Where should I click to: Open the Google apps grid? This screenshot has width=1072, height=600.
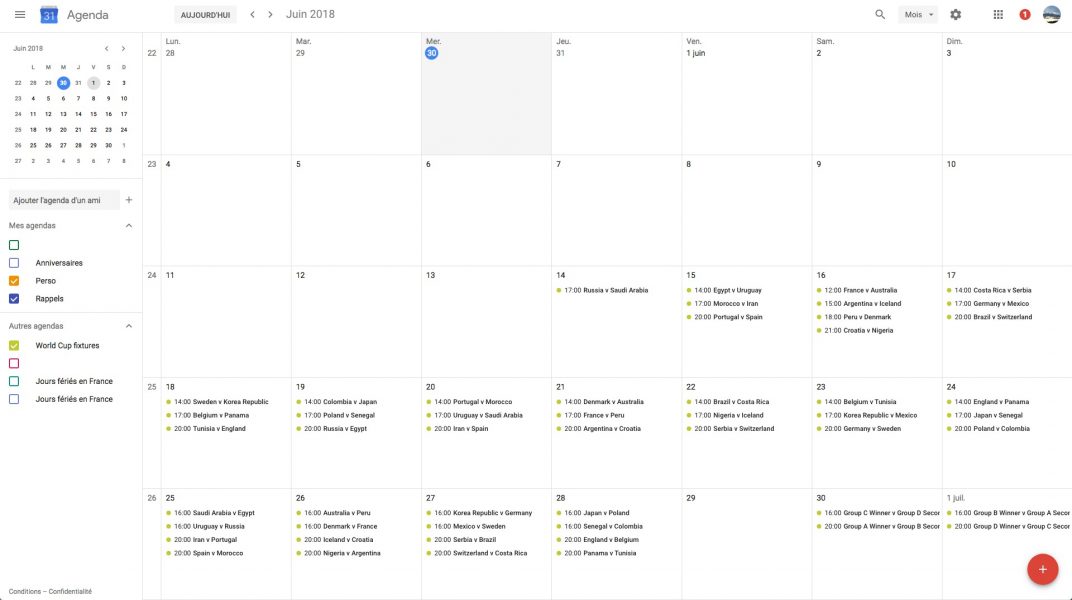pyautogui.click(x=998, y=14)
